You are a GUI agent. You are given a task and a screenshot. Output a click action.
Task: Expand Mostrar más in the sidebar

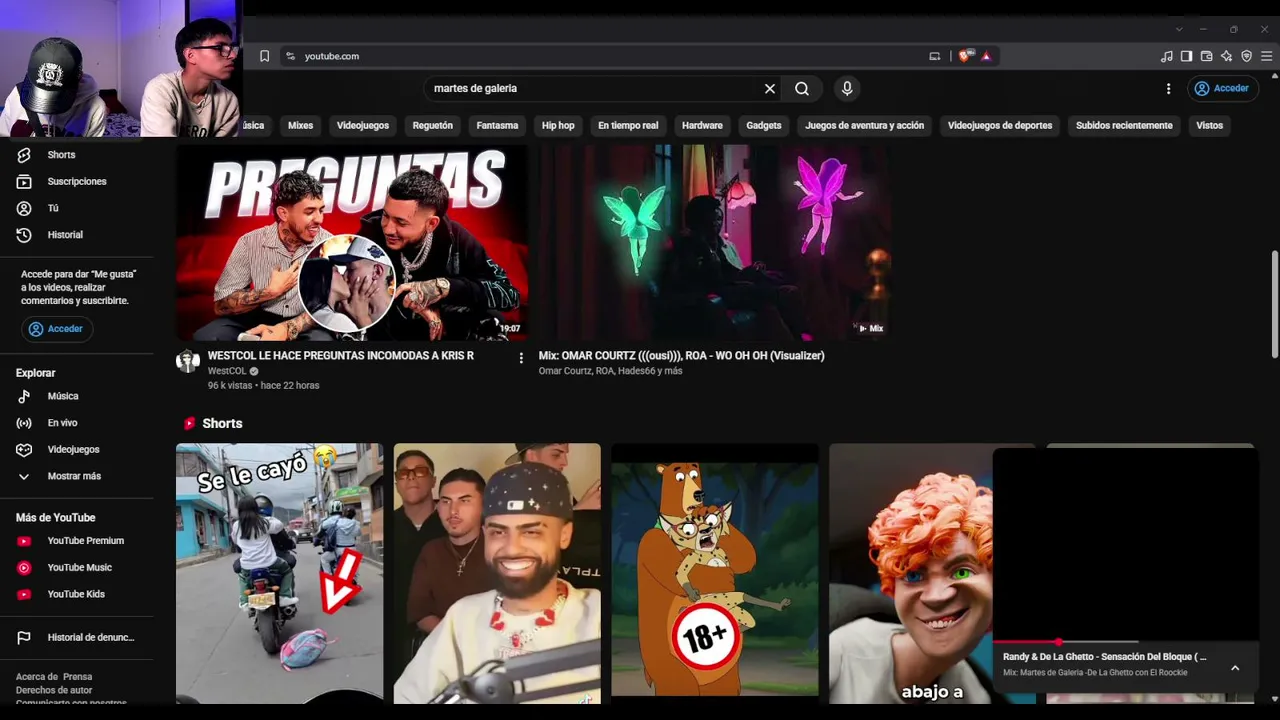[76, 476]
